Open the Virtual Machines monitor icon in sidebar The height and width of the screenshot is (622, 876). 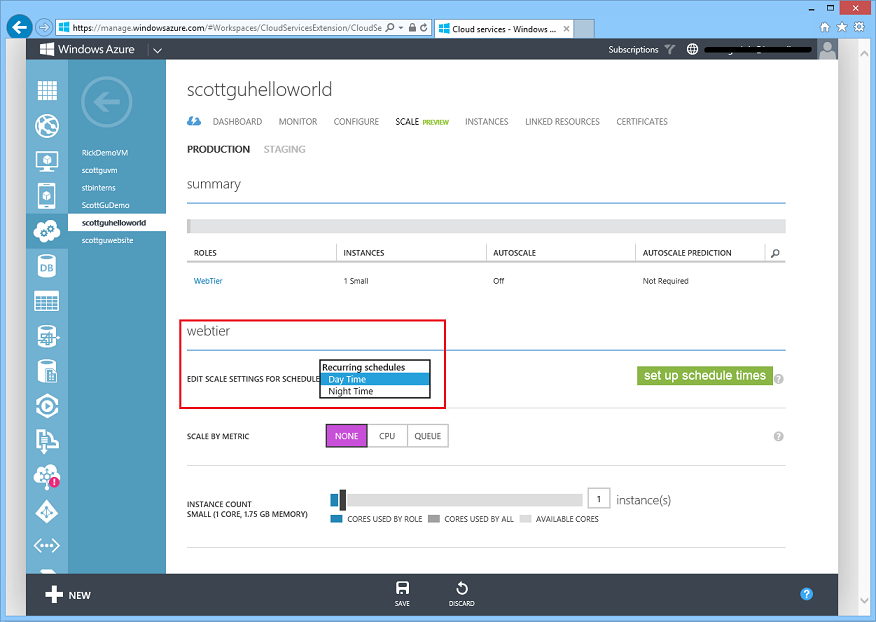47,161
